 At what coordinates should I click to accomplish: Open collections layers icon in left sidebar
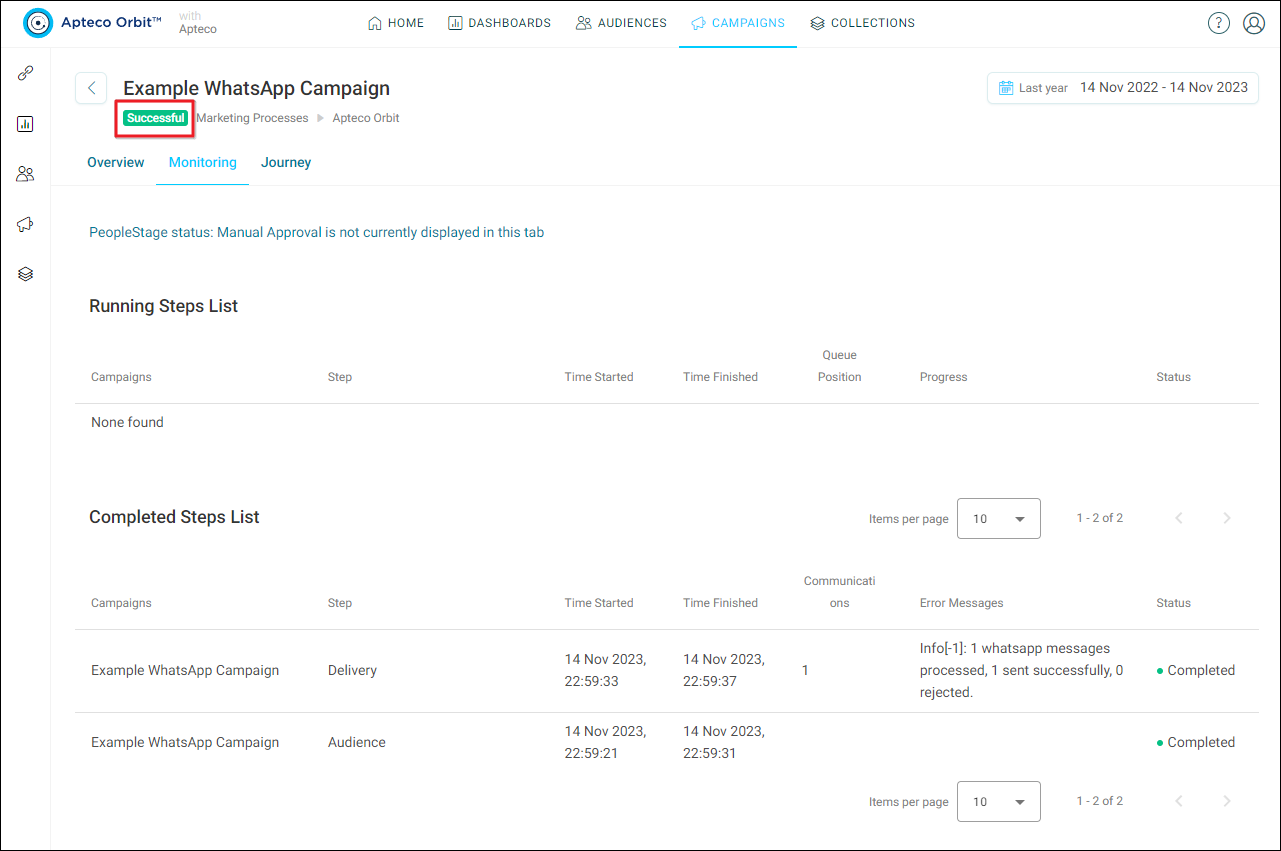pos(26,274)
